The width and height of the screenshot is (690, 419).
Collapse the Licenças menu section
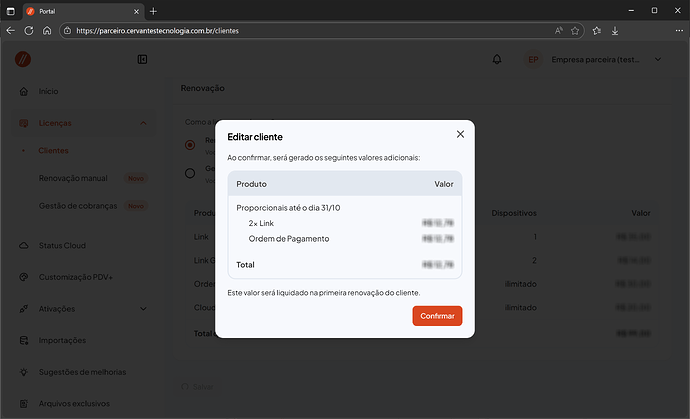click(143, 123)
